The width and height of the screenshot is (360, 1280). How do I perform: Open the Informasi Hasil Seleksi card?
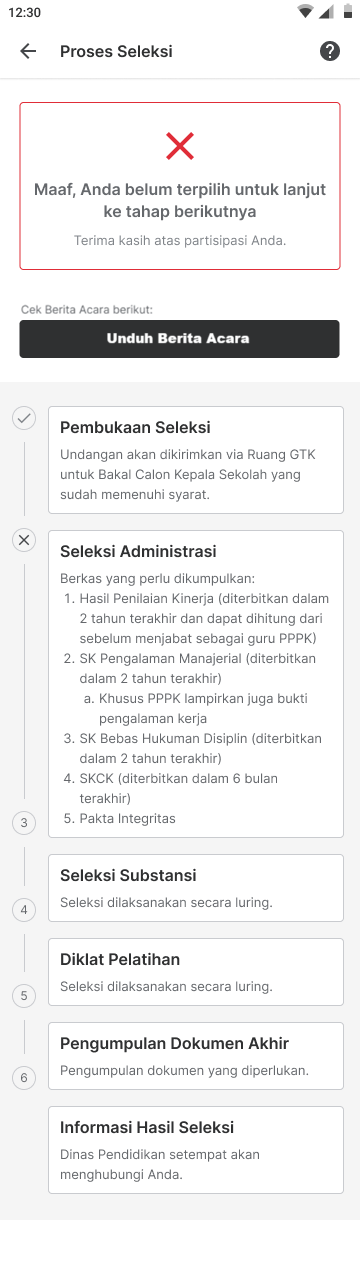pyautogui.click(x=196, y=1150)
